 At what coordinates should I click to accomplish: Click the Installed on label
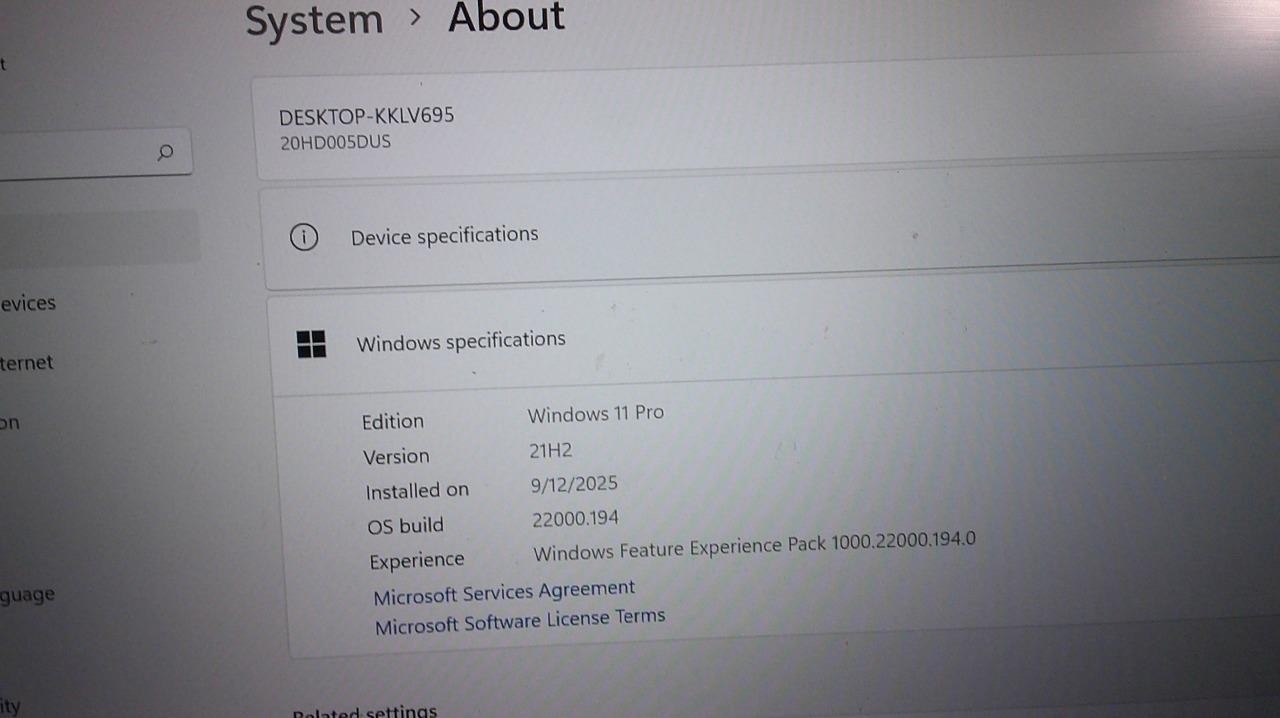click(x=417, y=491)
